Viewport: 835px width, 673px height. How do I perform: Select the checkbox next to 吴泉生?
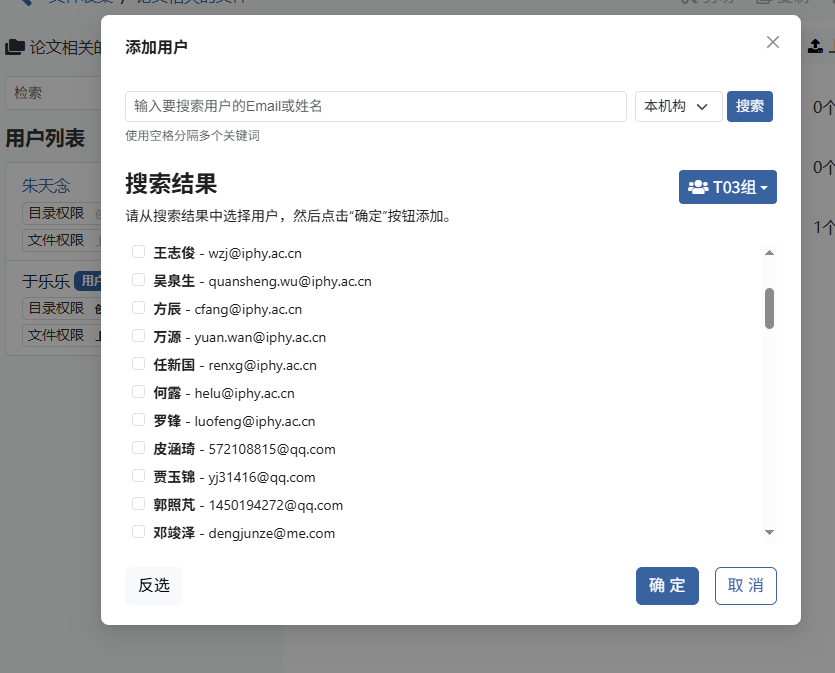[138, 280]
